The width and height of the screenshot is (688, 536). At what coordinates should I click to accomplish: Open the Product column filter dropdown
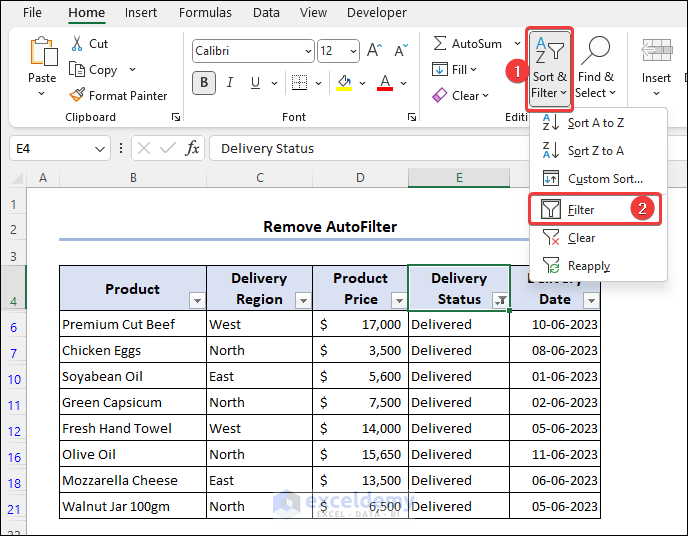pyautogui.click(x=197, y=300)
